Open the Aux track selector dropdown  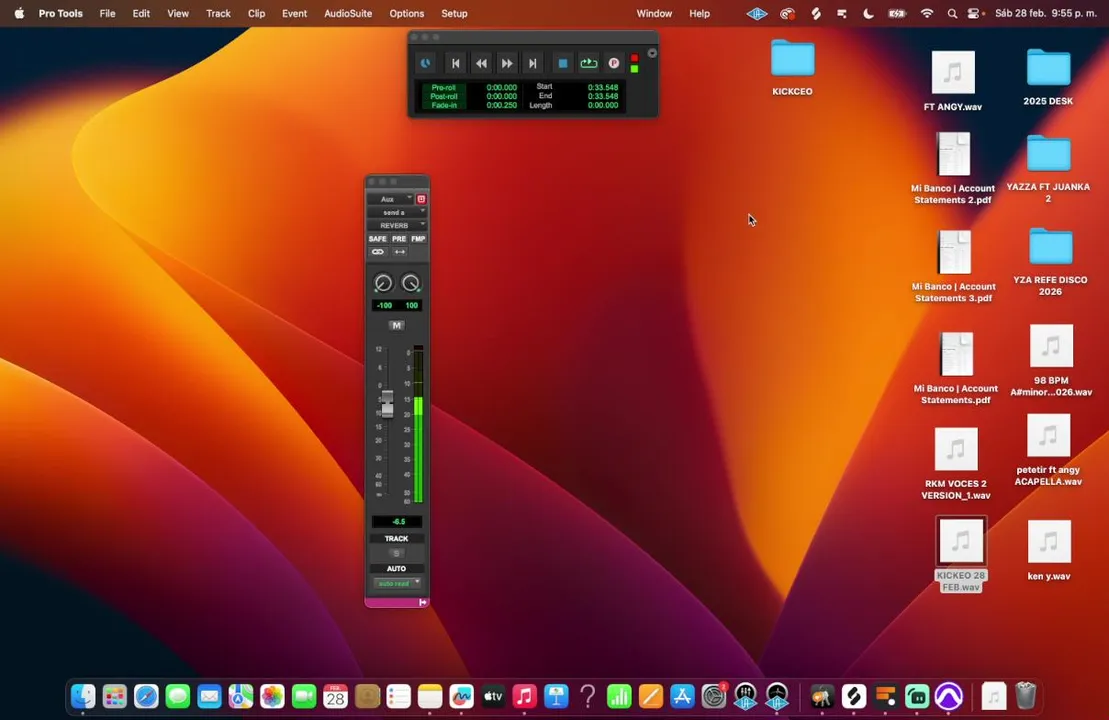pyautogui.click(x=391, y=199)
